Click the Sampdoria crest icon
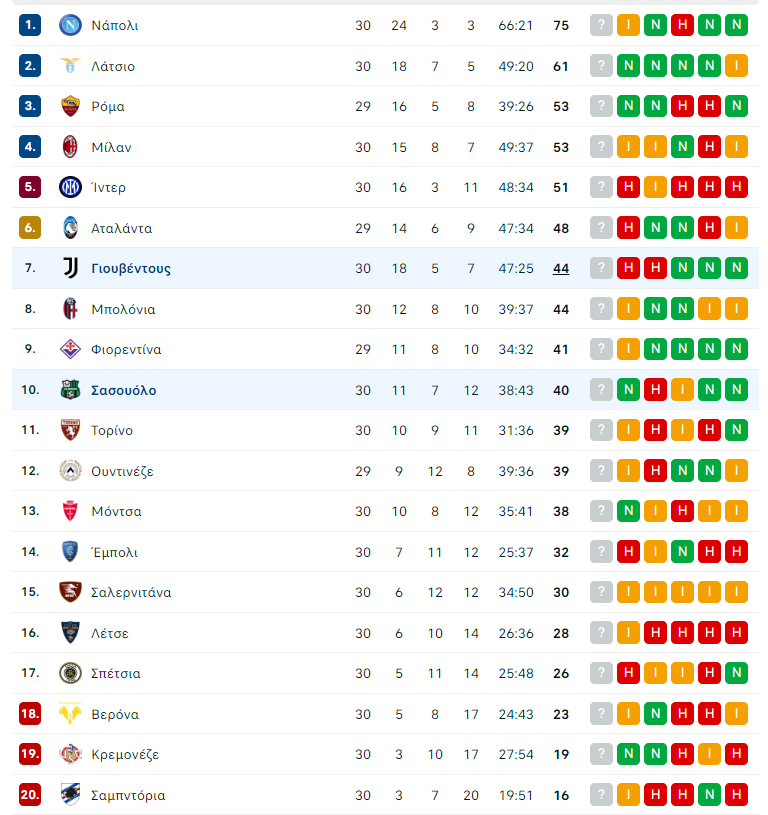The height and width of the screenshot is (815, 768). coord(70,795)
